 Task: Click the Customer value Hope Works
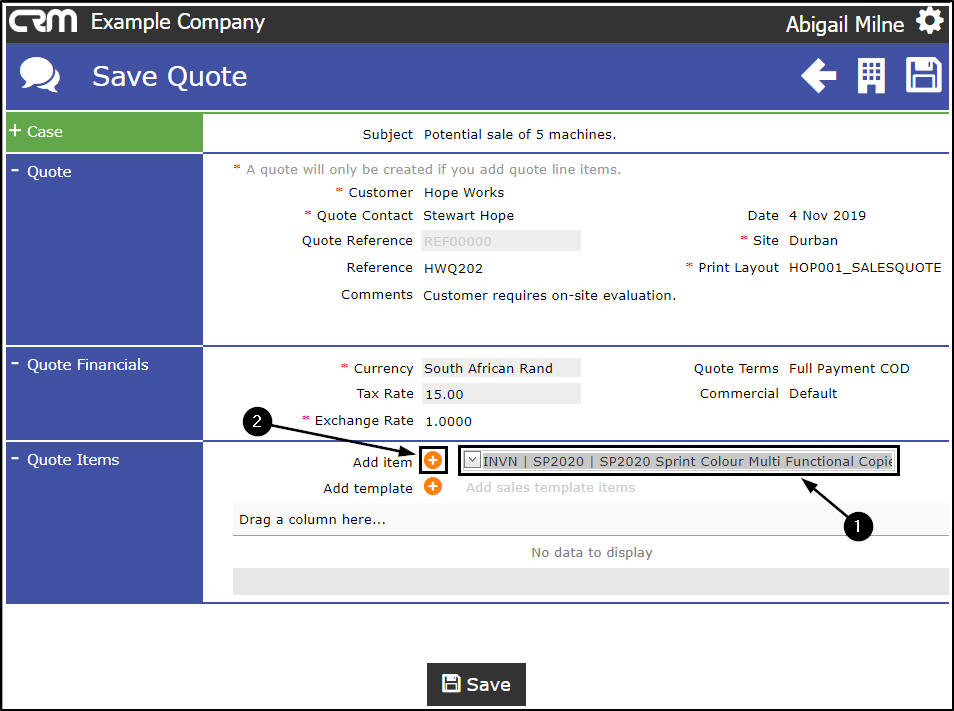tap(464, 193)
